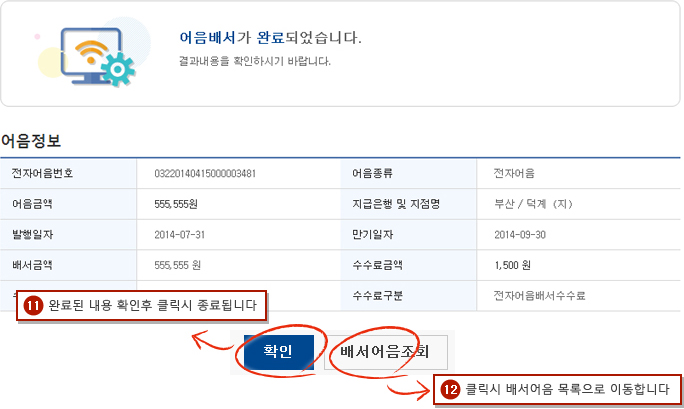Click the 확인 confirm button
Viewport: 684px width, 409px height.
point(278,351)
